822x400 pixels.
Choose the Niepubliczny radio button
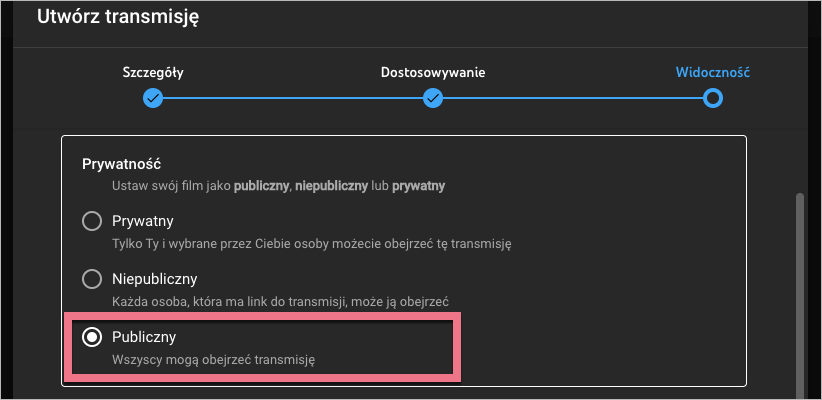(92, 278)
